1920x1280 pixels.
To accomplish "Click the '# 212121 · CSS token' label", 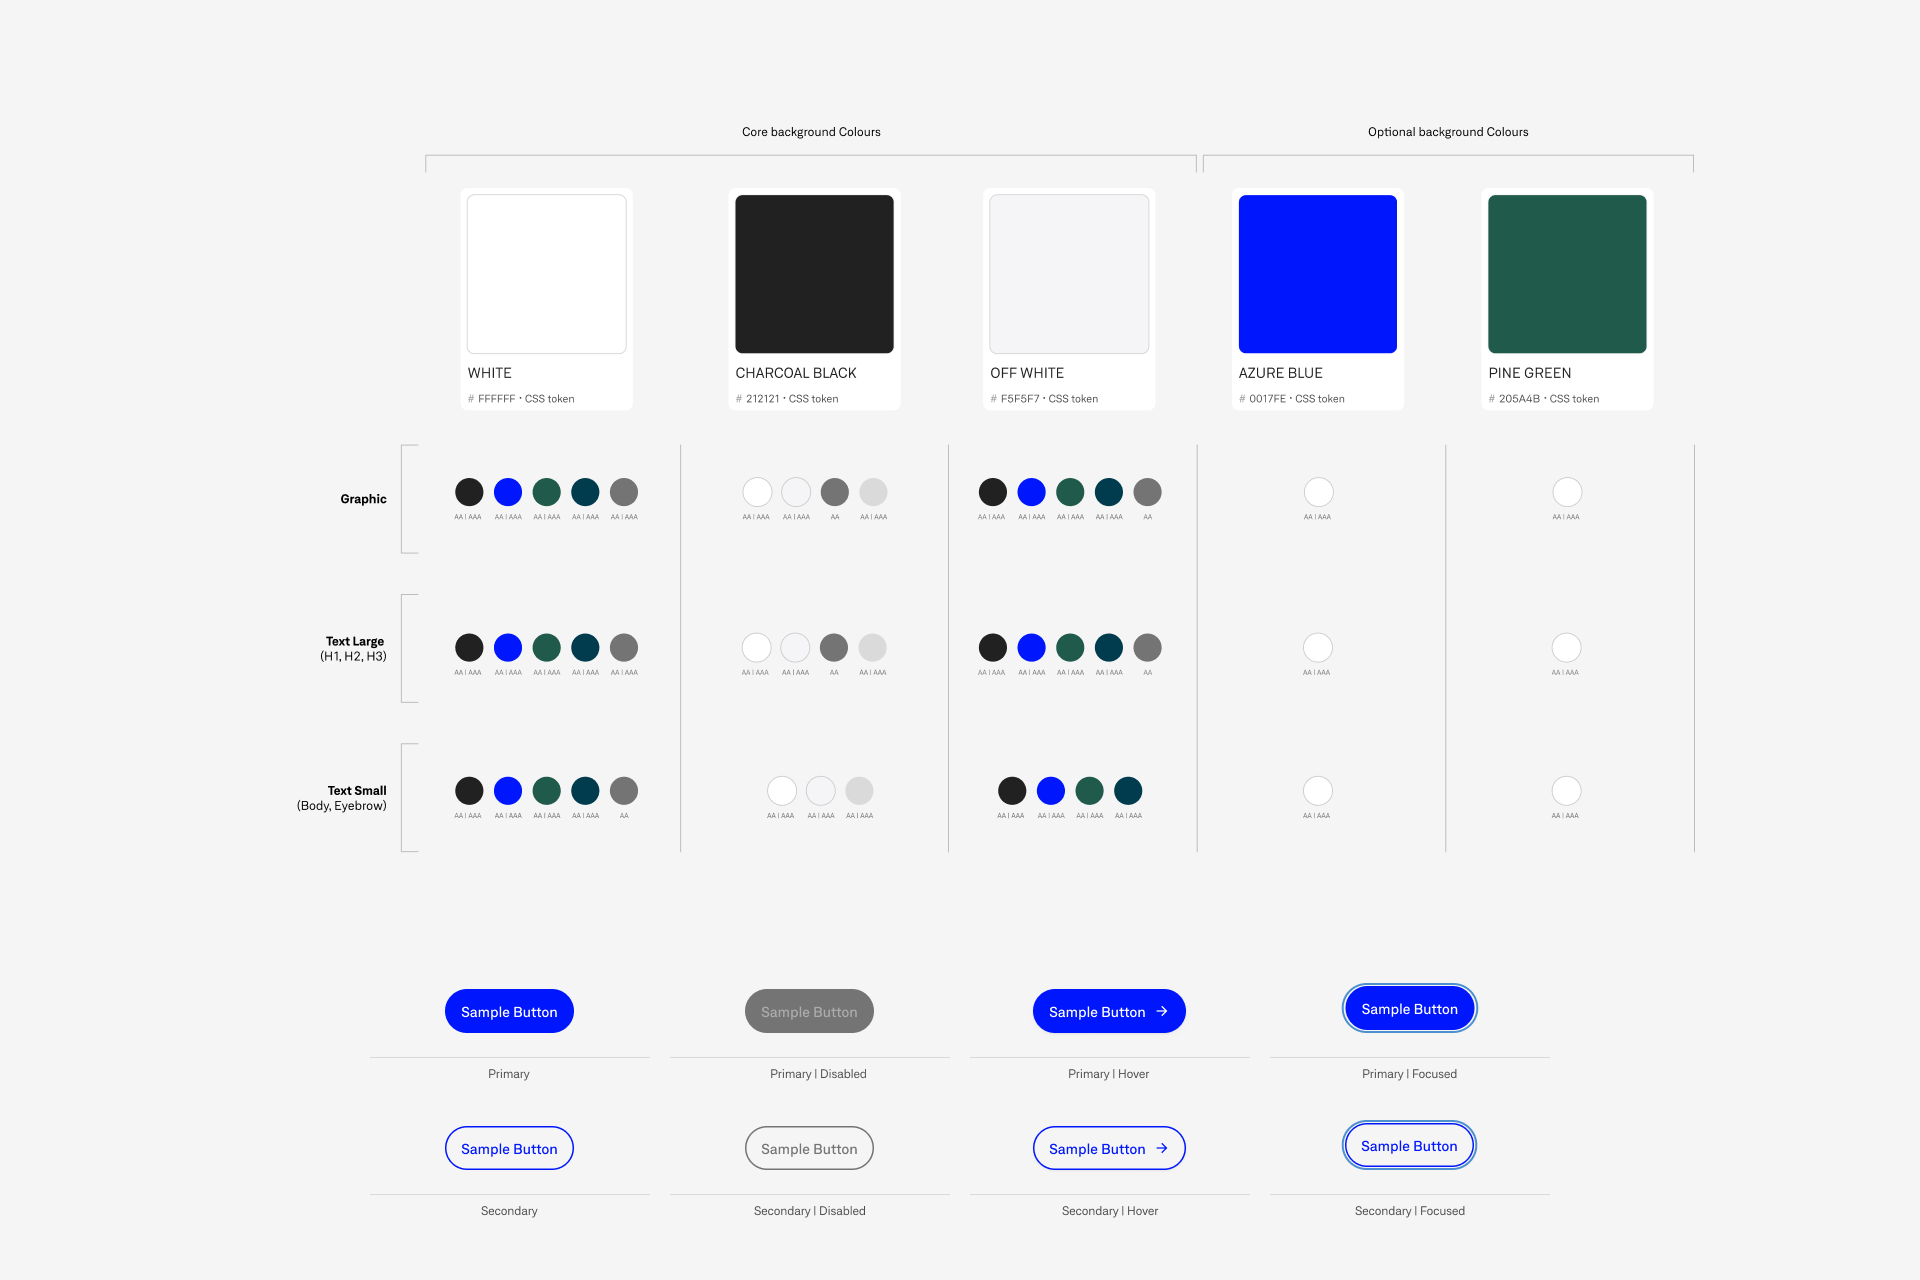I will tap(787, 399).
